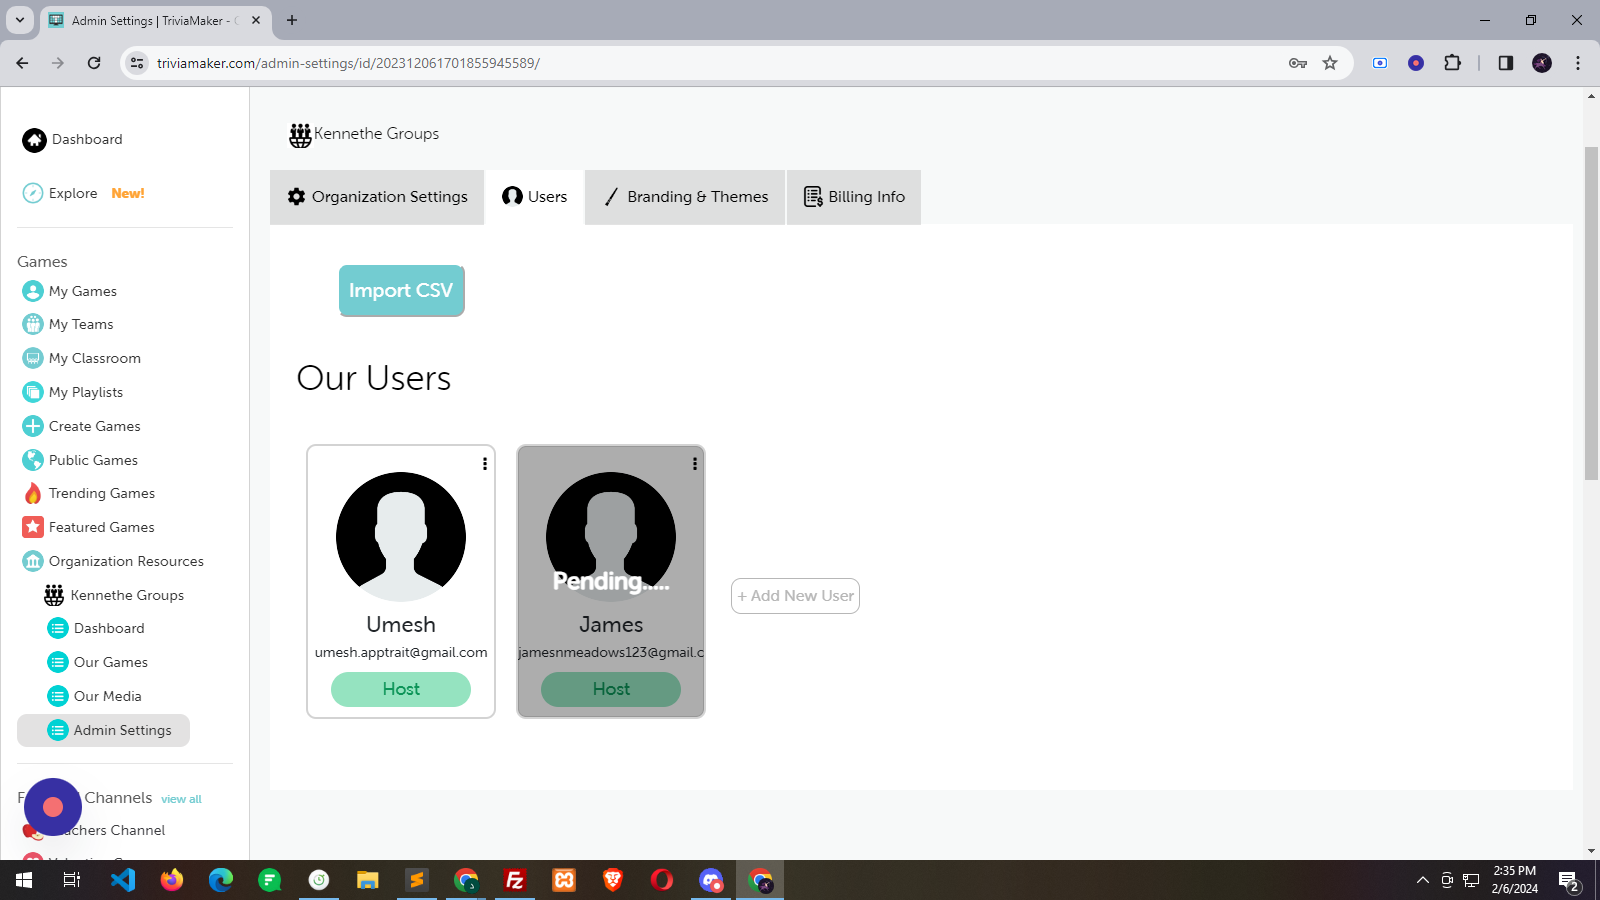The image size is (1600, 900).
Task: Switch to Organization Settings tab
Action: (377, 197)
